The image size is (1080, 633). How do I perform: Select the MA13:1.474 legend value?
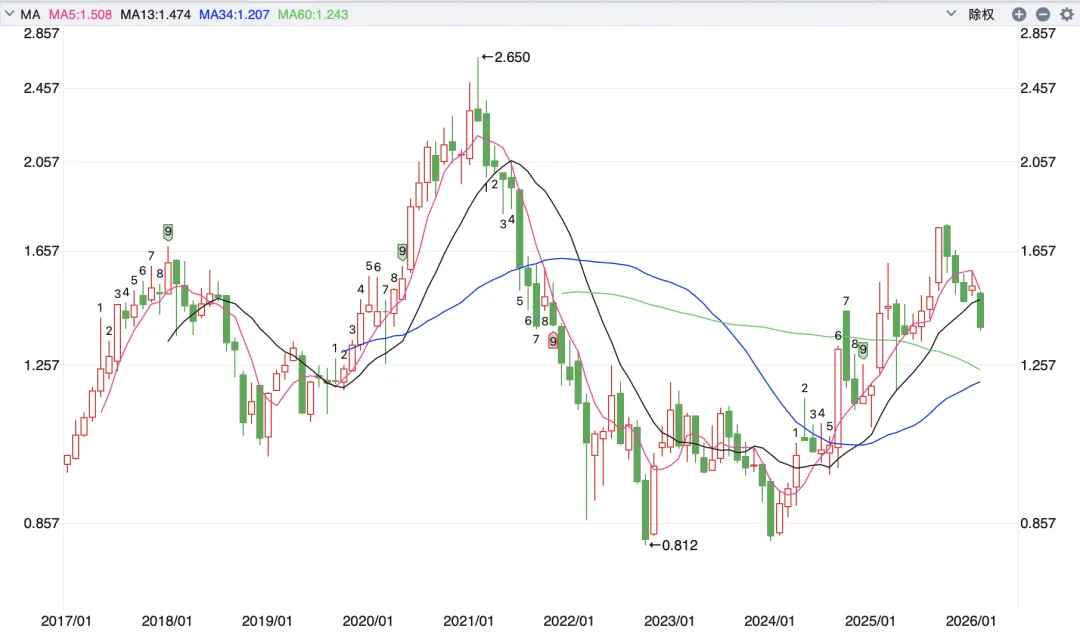click(x=156, y=14)
